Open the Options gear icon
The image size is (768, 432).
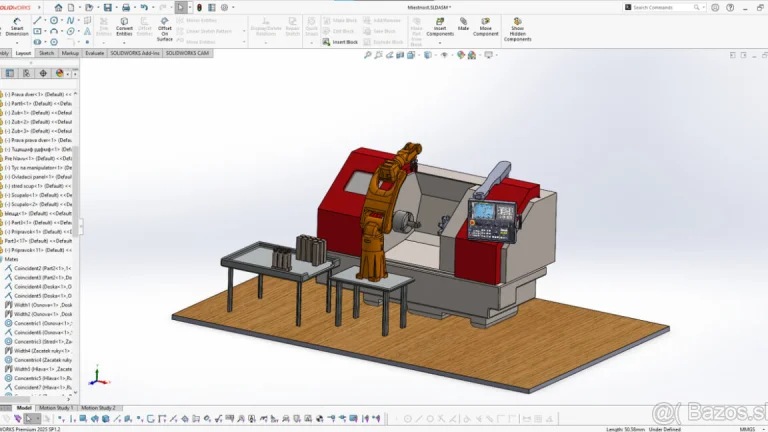[224, 7]
